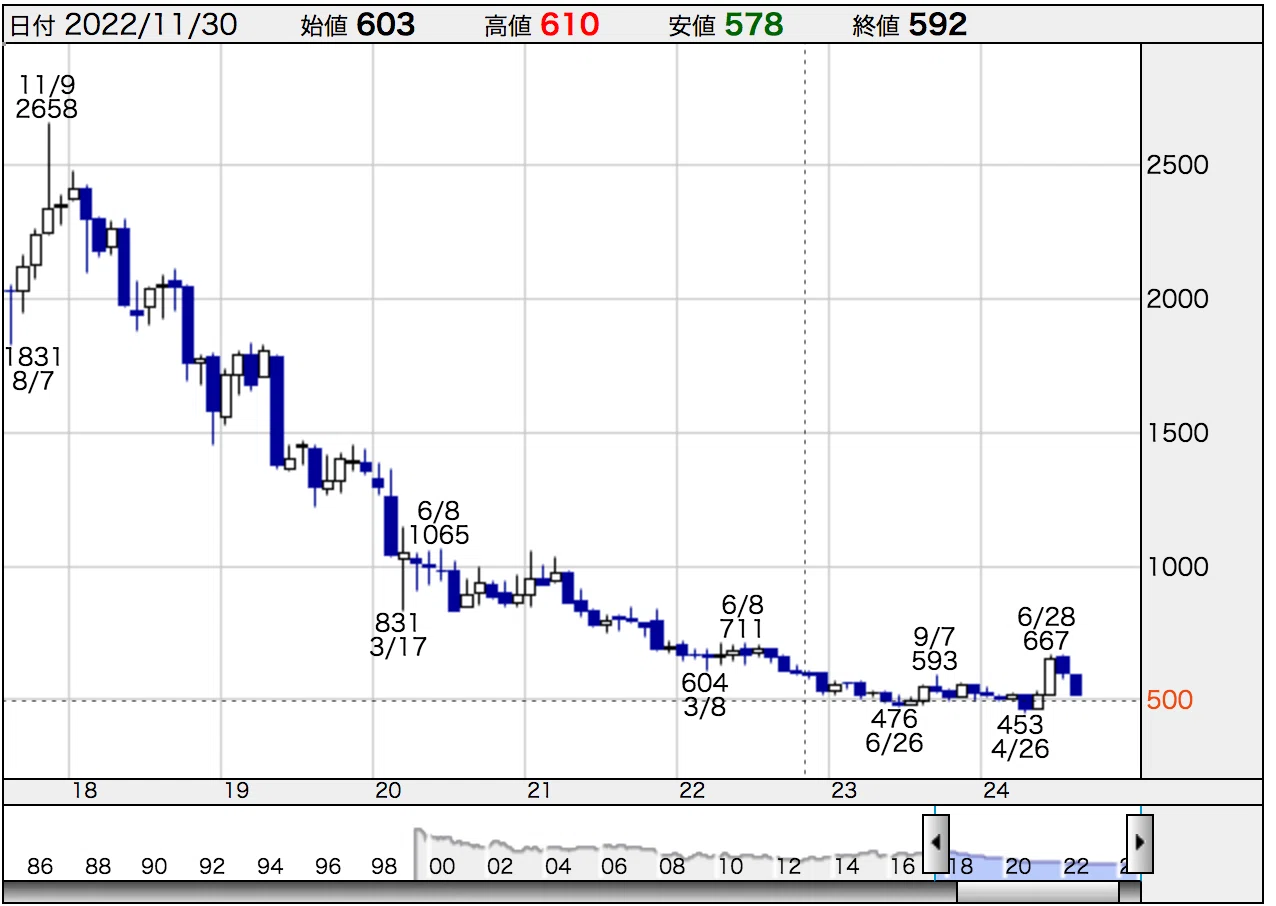Click the 4/26 low label 453
The image size is (1276, 906).
pos(1020,725)
